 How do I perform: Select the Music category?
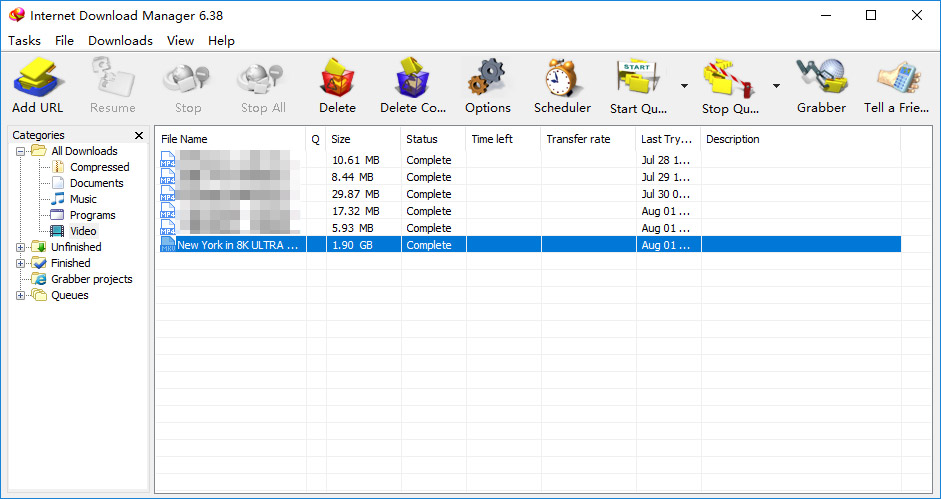(x=83, y=199)
